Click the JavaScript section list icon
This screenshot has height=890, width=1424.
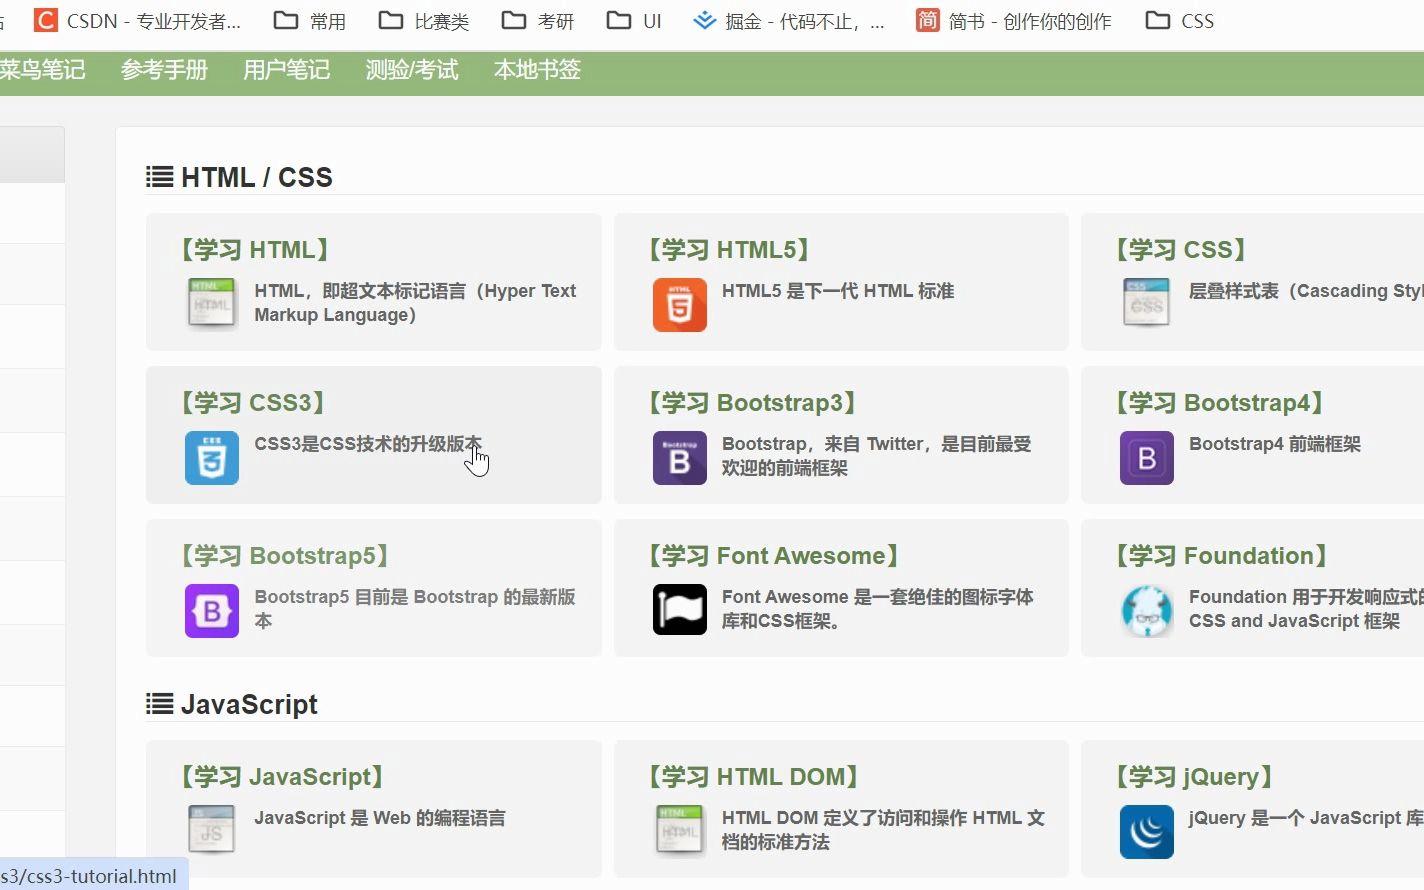[x=159, y=704]
